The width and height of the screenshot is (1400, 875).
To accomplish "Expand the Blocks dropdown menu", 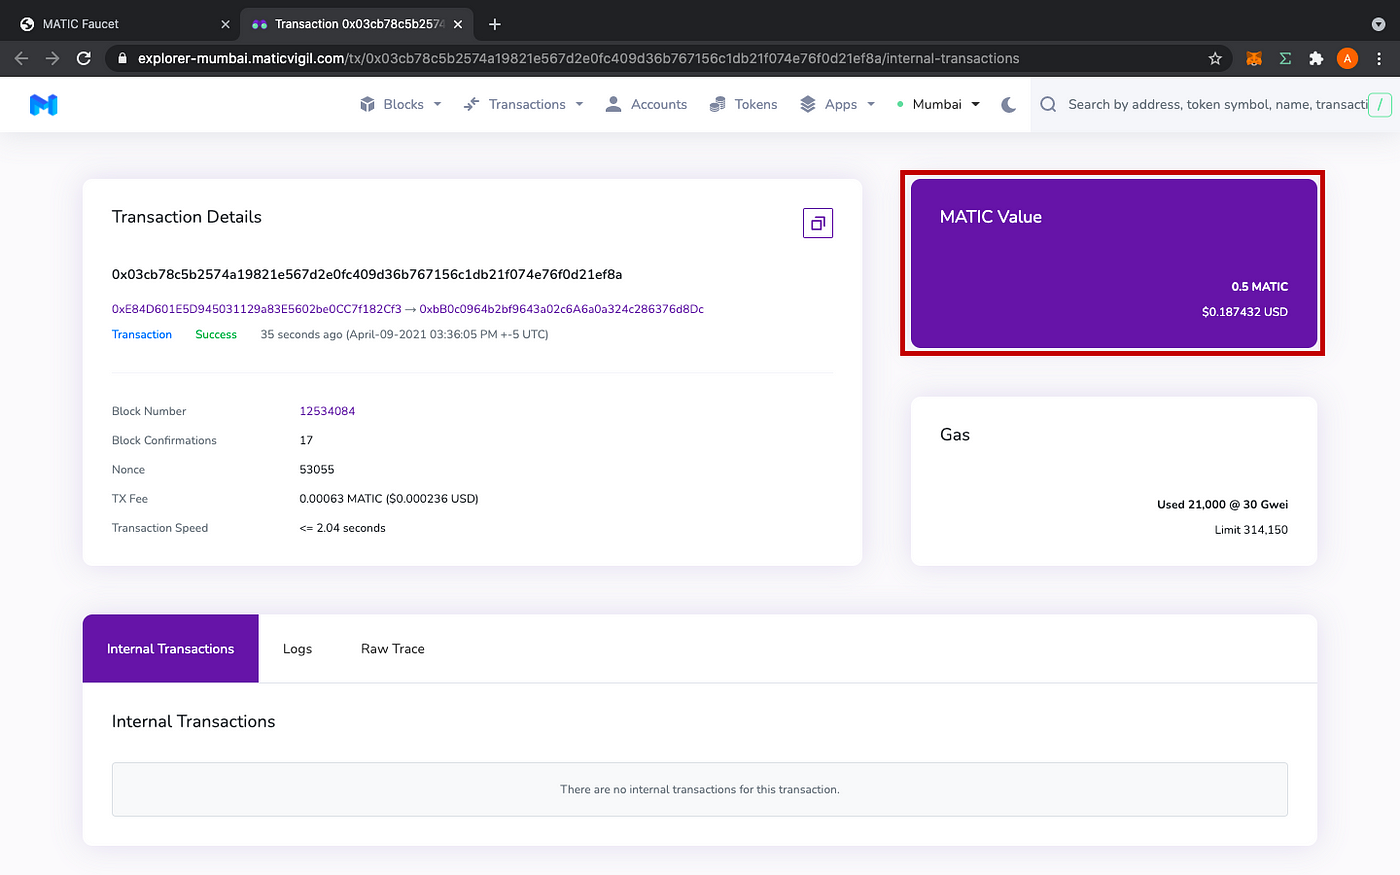I will tap(400, 104).
